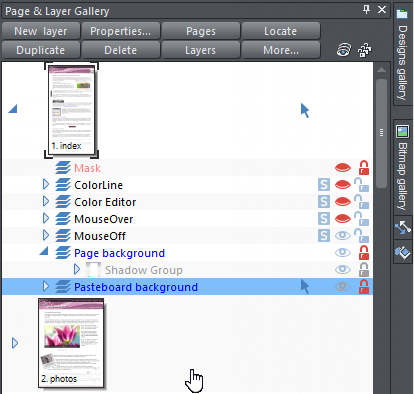414x394 pixels.
Task: Select the 1. index page thumbnail
Action: [x=71, y=110]
